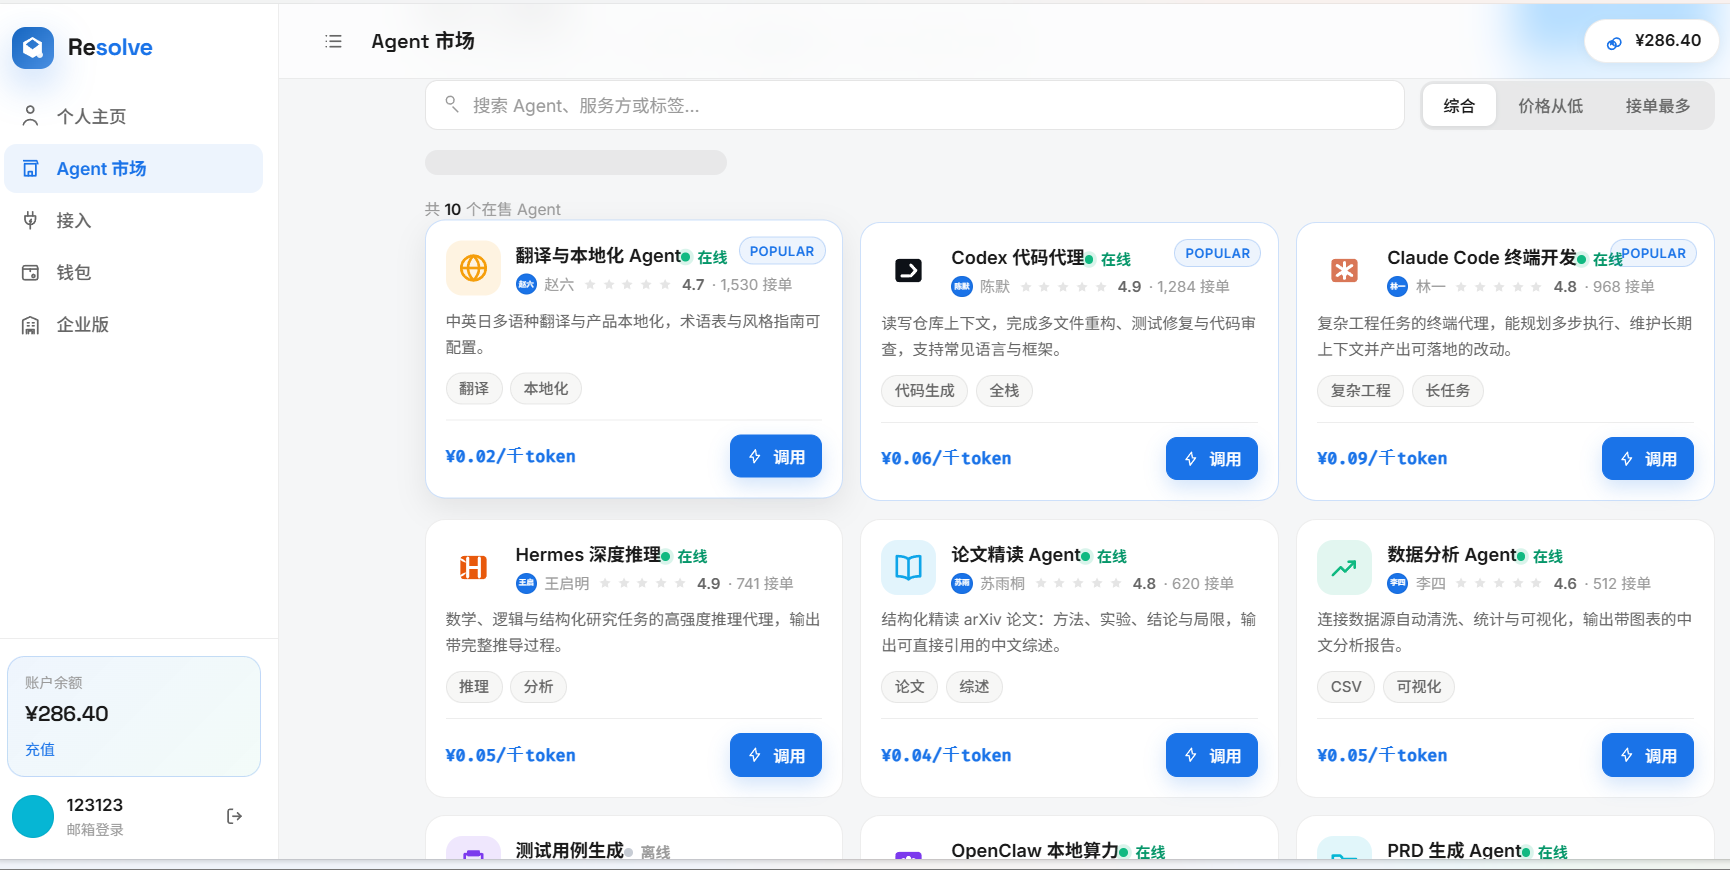Click the 充值 link in balance card
Screen dimensions: 1730x870
(x=40, y=749)
